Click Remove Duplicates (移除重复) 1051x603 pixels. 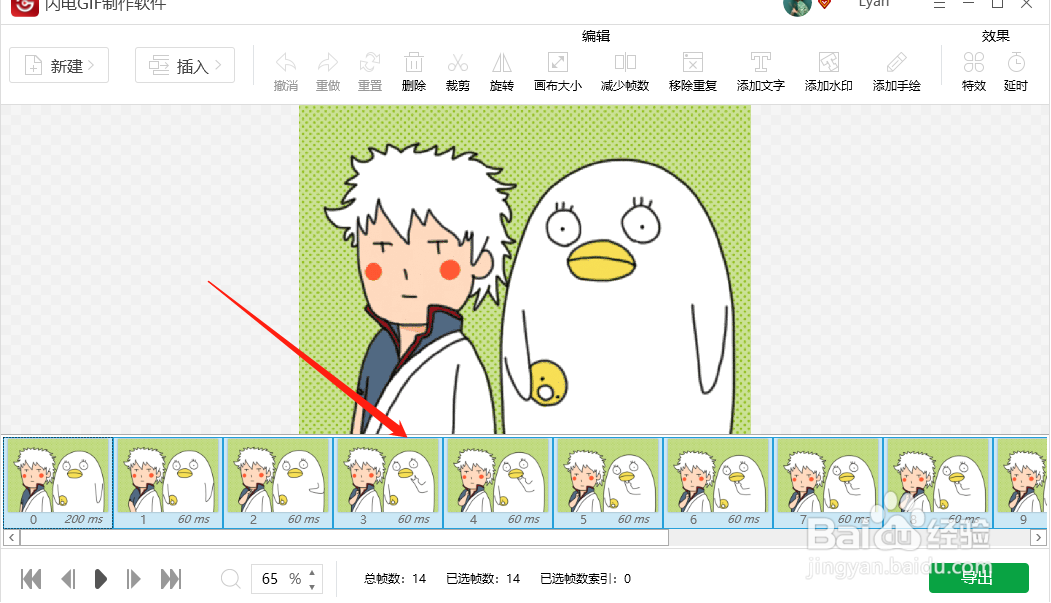(x=692, y=63)
